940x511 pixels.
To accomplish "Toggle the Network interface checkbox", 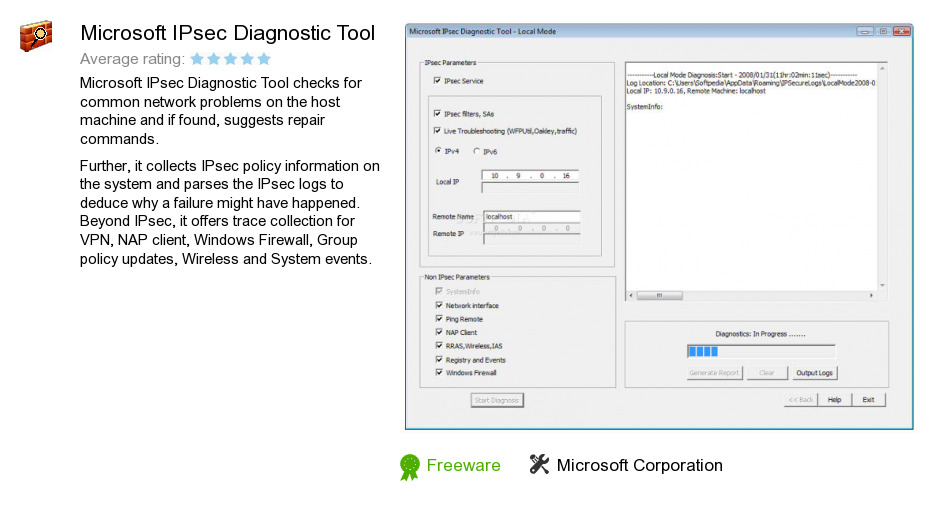I will [x=439, y=305].
